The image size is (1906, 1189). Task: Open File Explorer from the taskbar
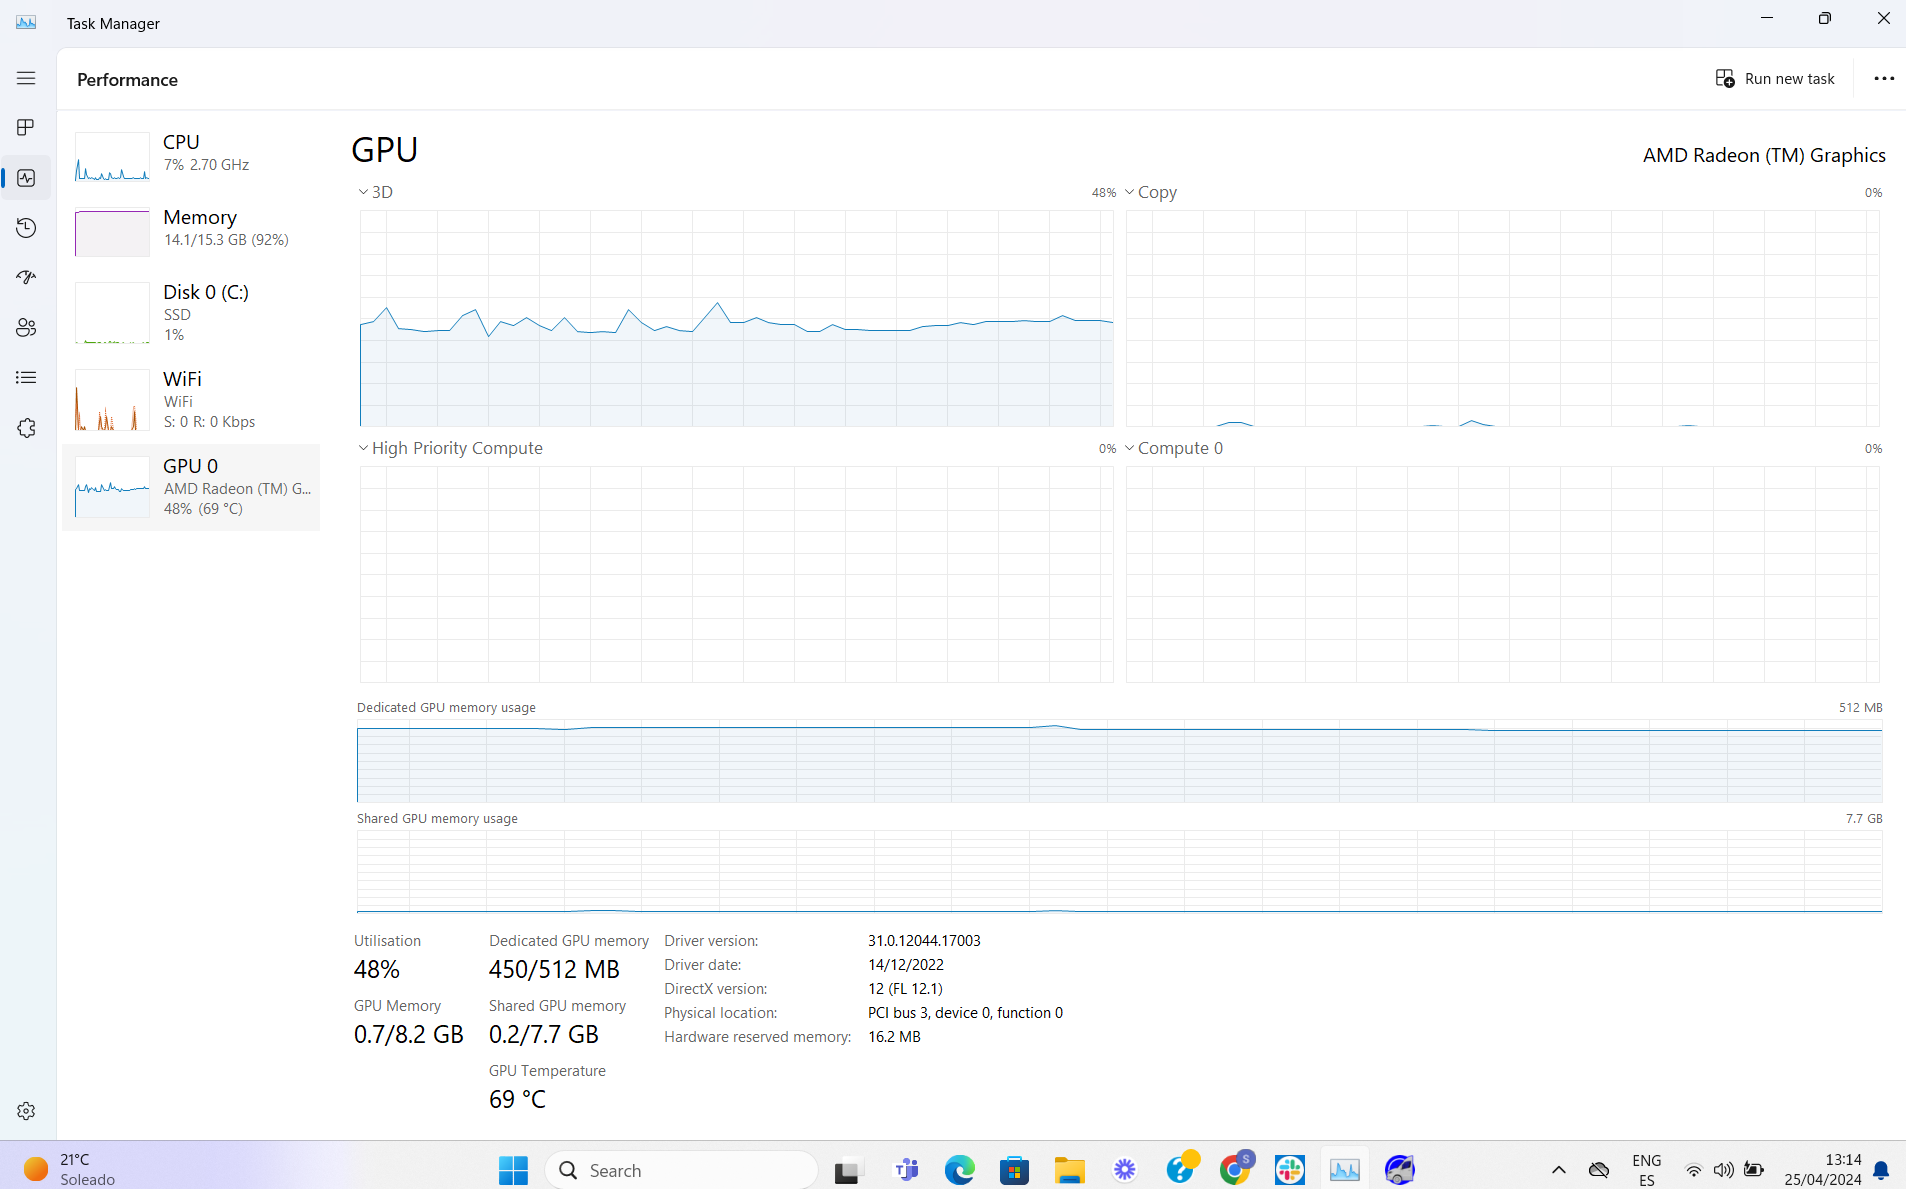(1070, 1170)
